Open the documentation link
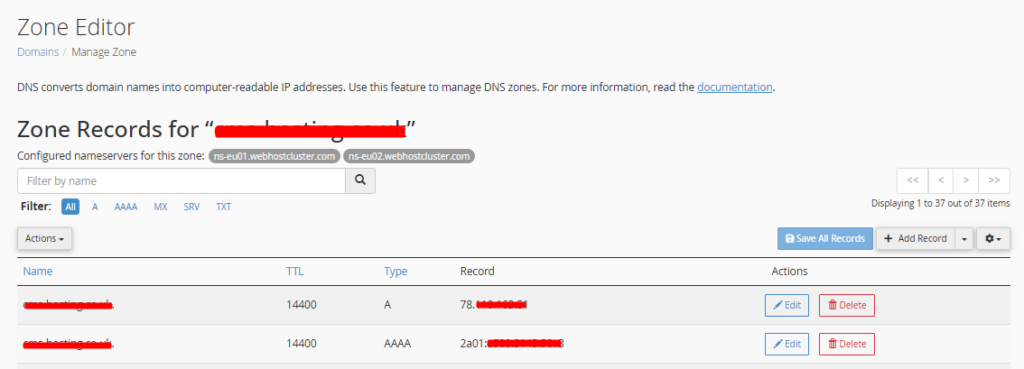 (x=735, y=87)
